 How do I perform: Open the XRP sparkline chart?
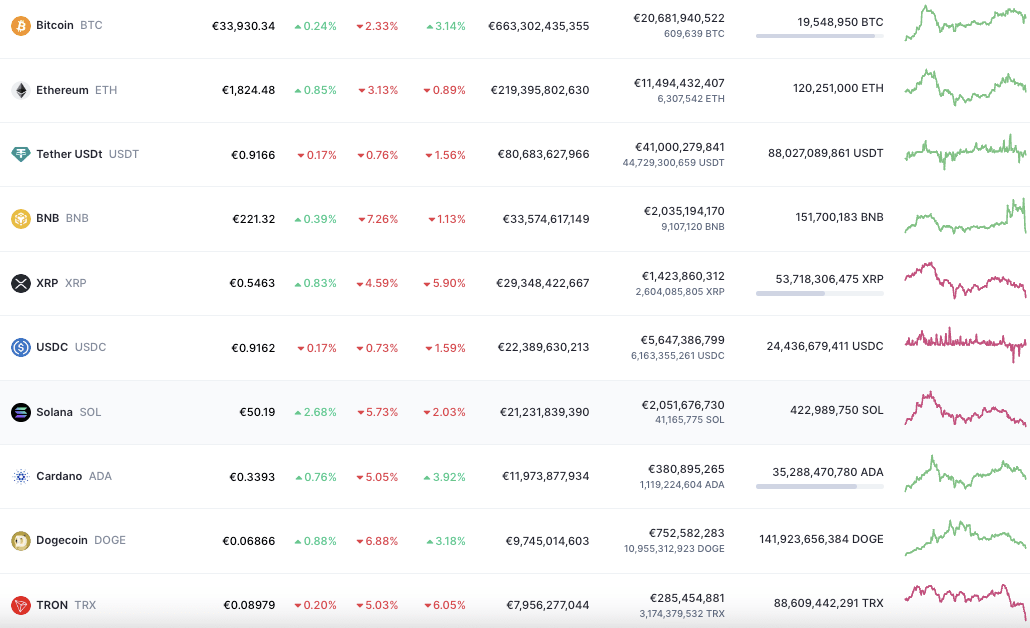click(x=965, y=280)
